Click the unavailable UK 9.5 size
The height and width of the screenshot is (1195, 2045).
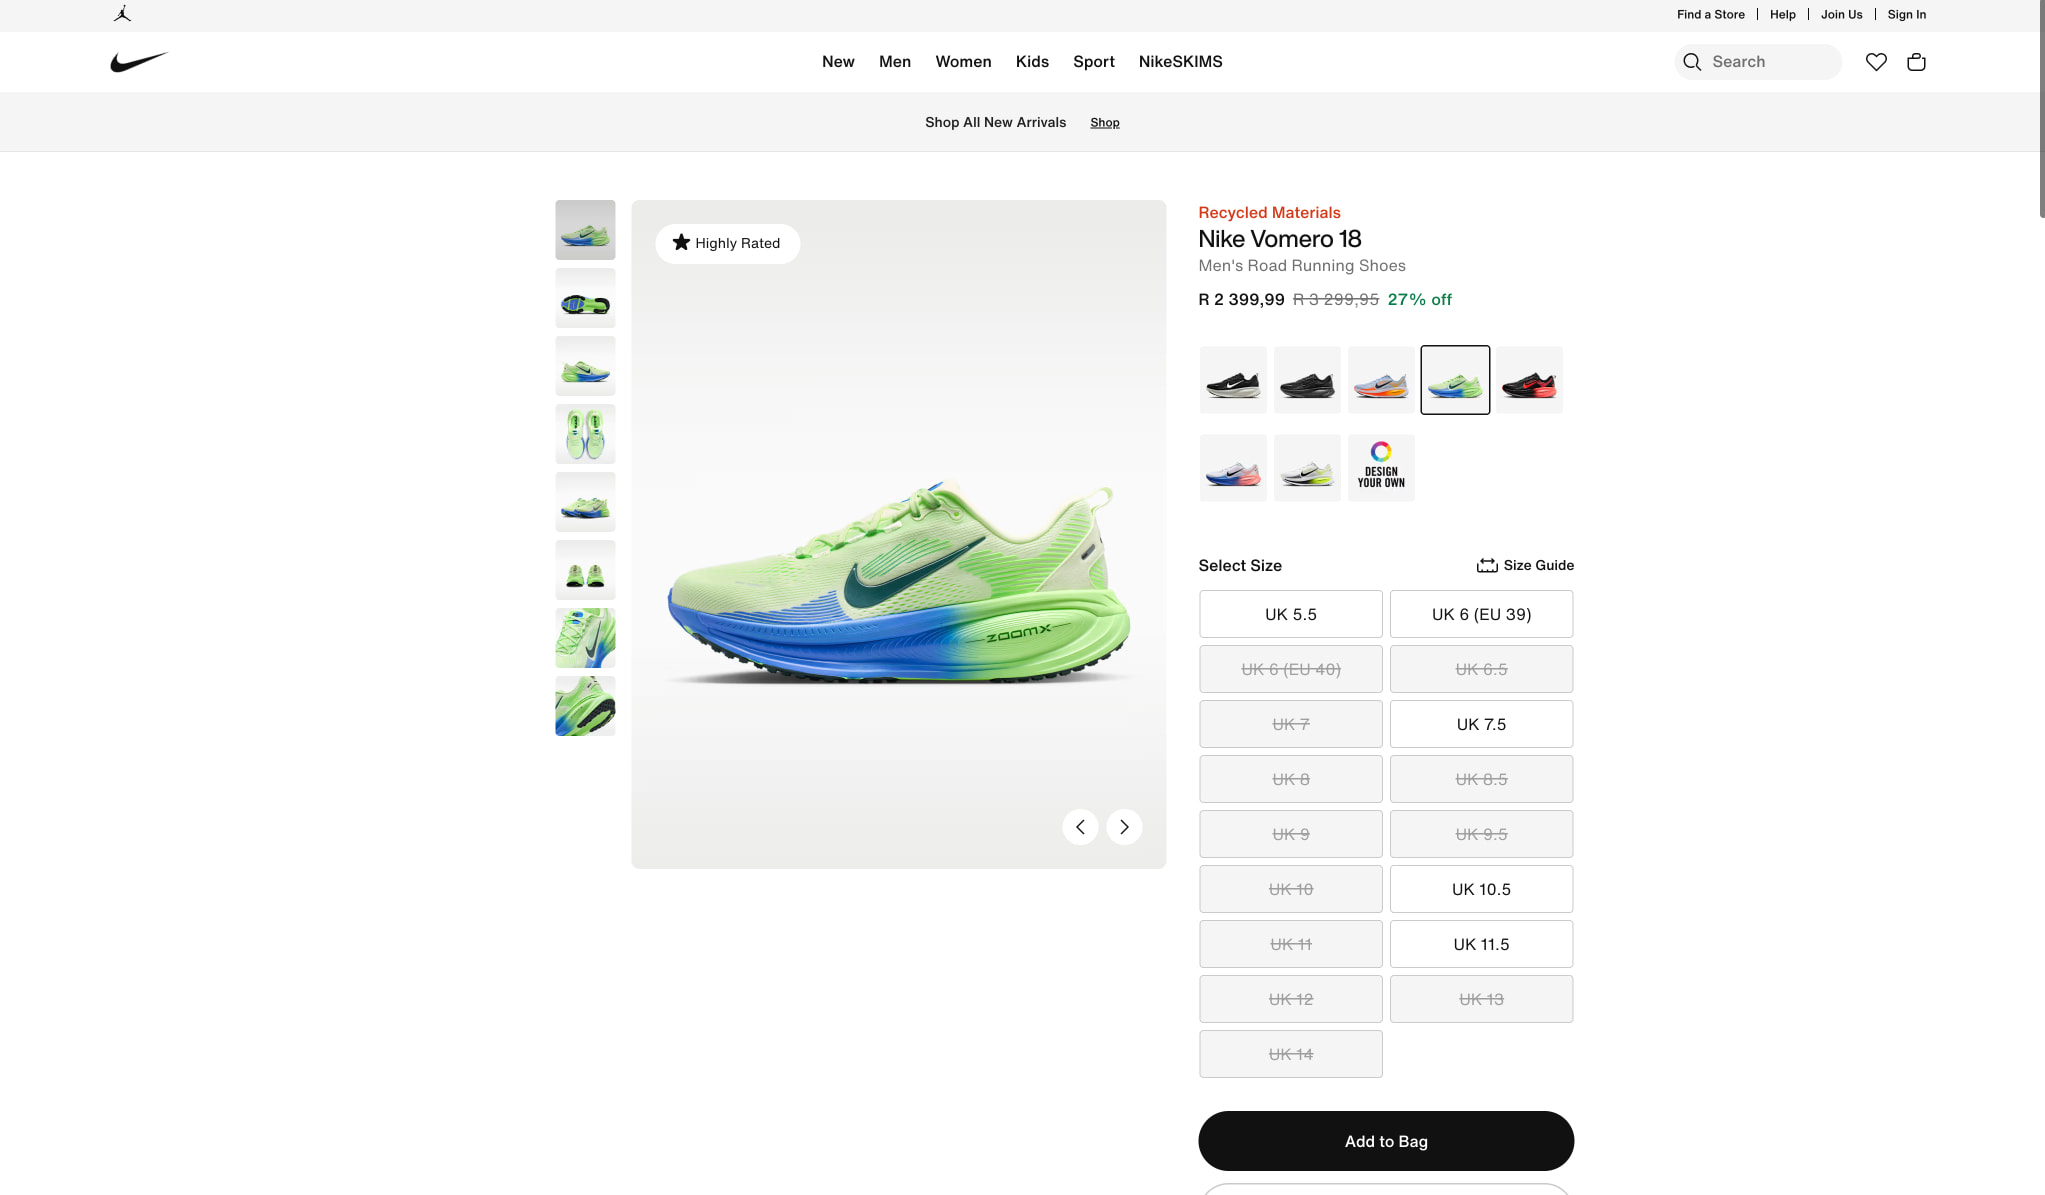click(1481, 834)
